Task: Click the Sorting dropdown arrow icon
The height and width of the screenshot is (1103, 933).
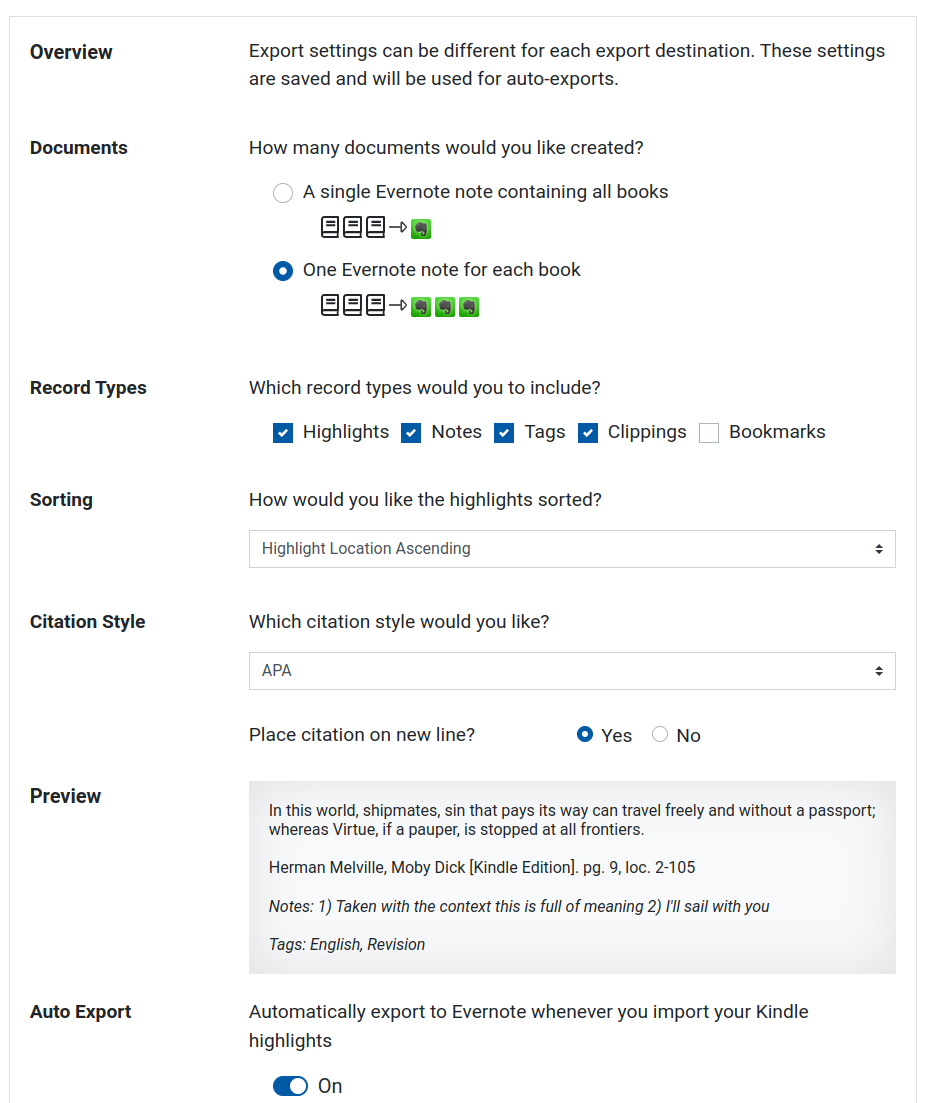Action: click(879, 549)
